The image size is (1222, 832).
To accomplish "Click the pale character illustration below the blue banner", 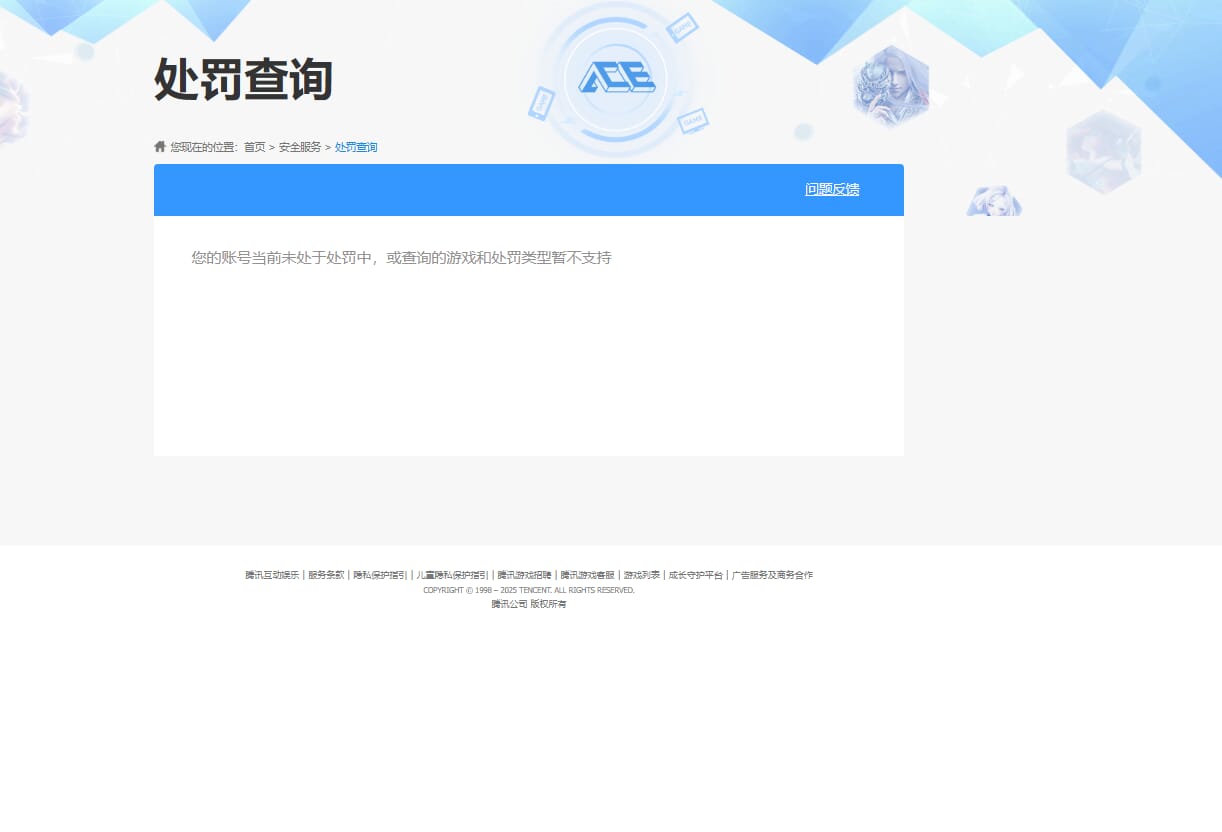I will (994, 201).
